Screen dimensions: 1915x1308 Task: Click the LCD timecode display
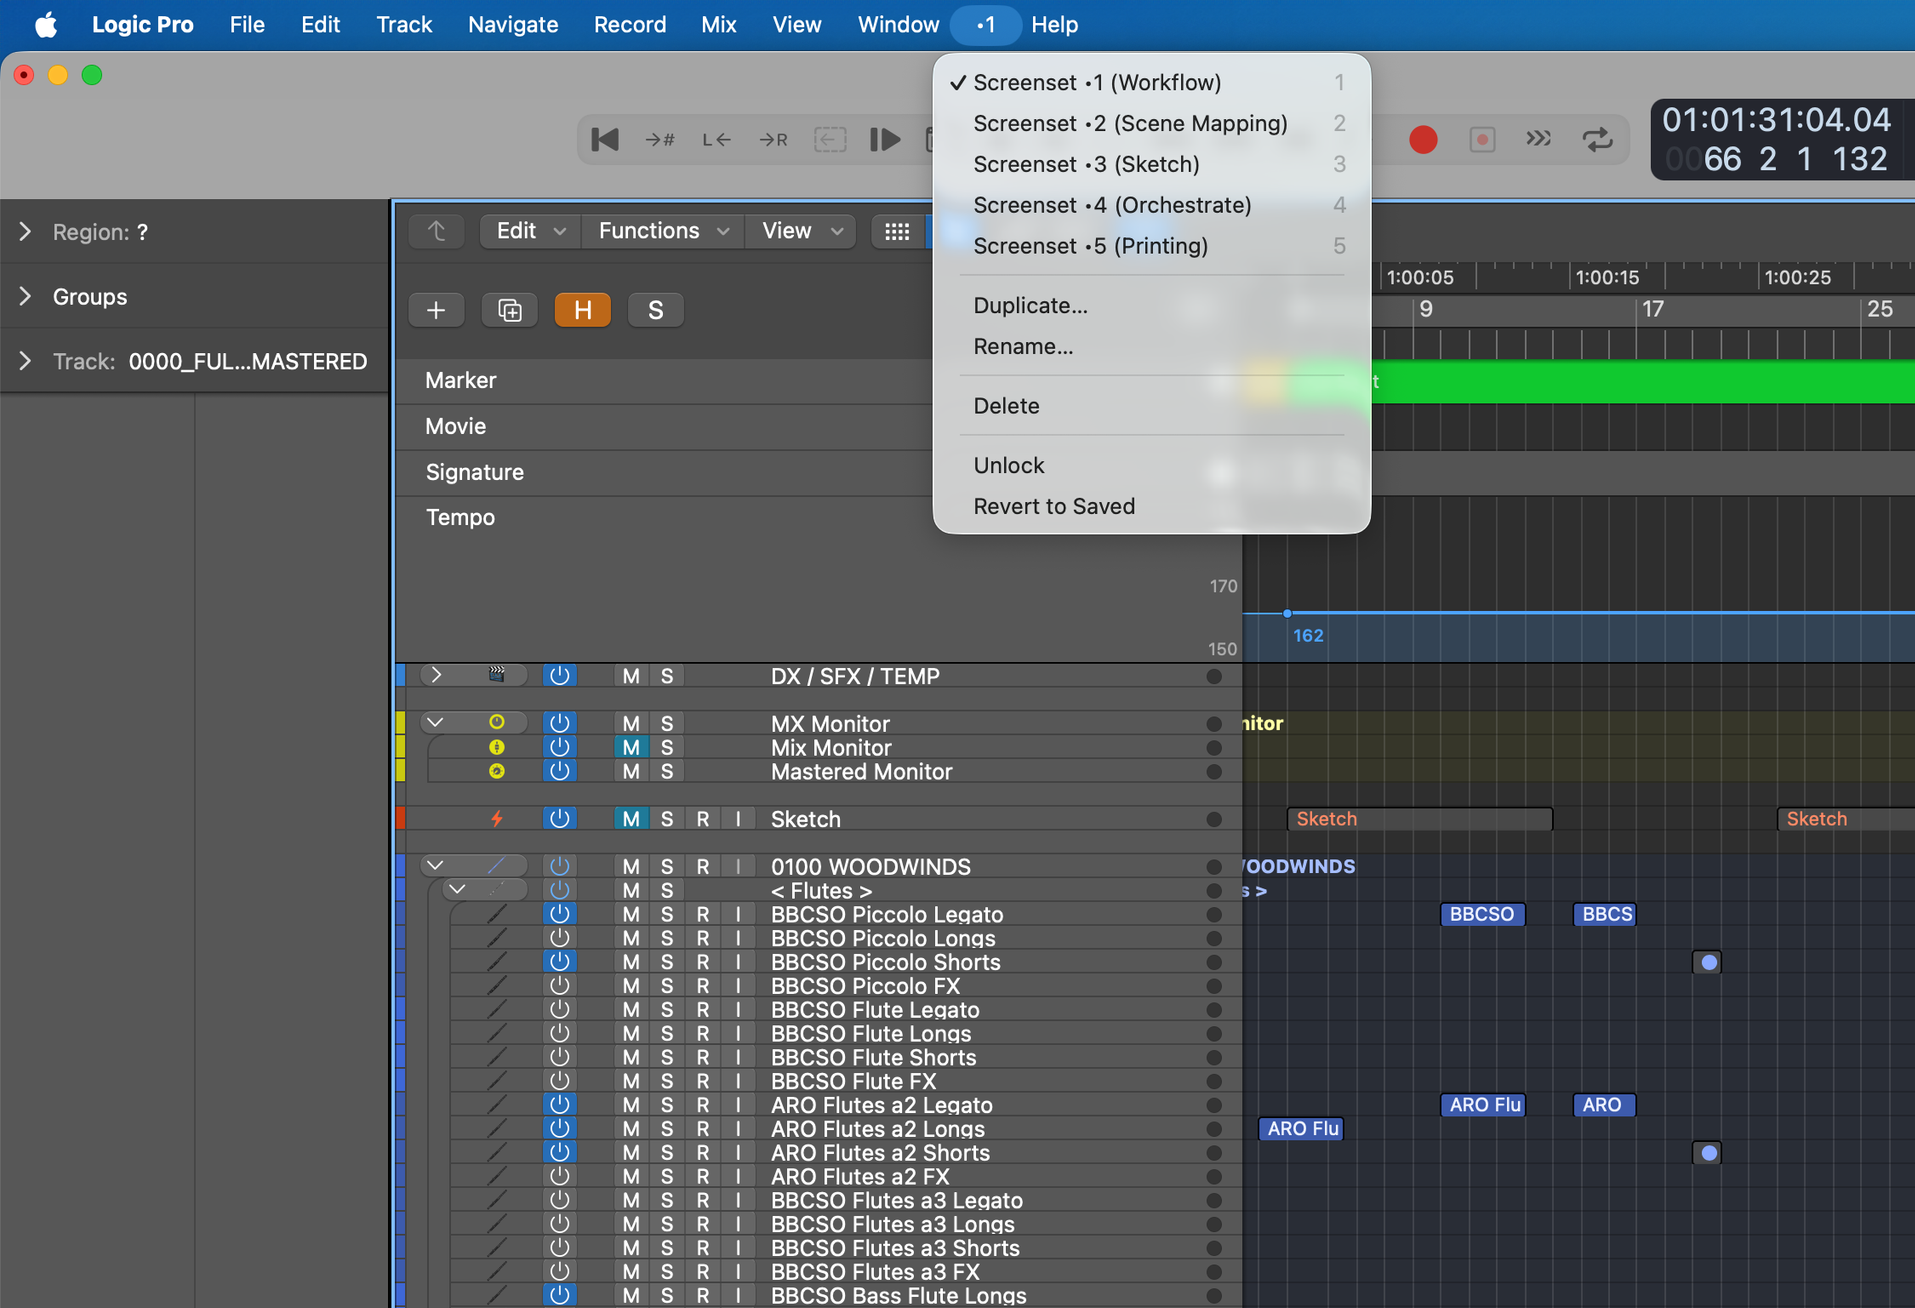pyautogui.click(x=1776, y=119)
